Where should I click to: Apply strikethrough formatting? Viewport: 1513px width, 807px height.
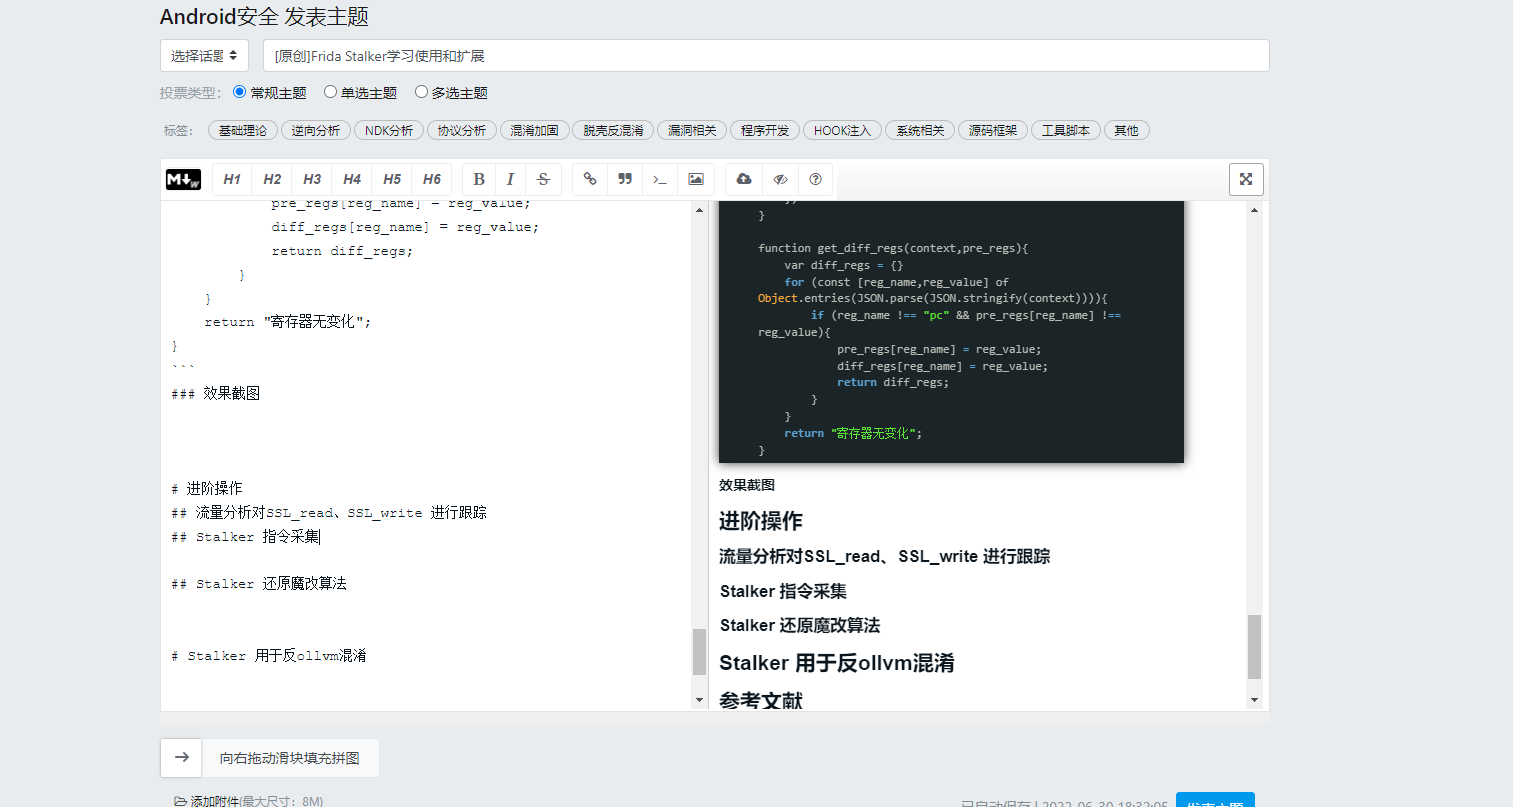(x=543, y=179)
